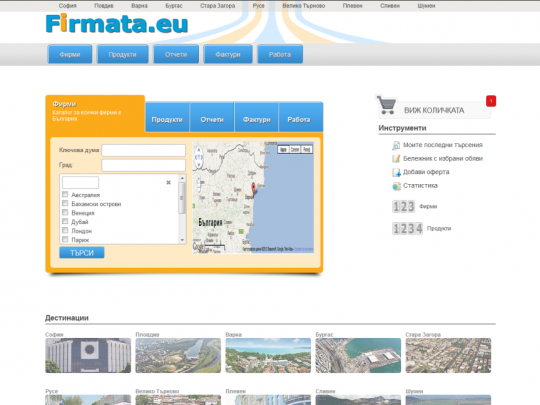Viewport: 540px width, 405px height.
Task: Switch to the Отчети search tab
Action: point(212,117)
